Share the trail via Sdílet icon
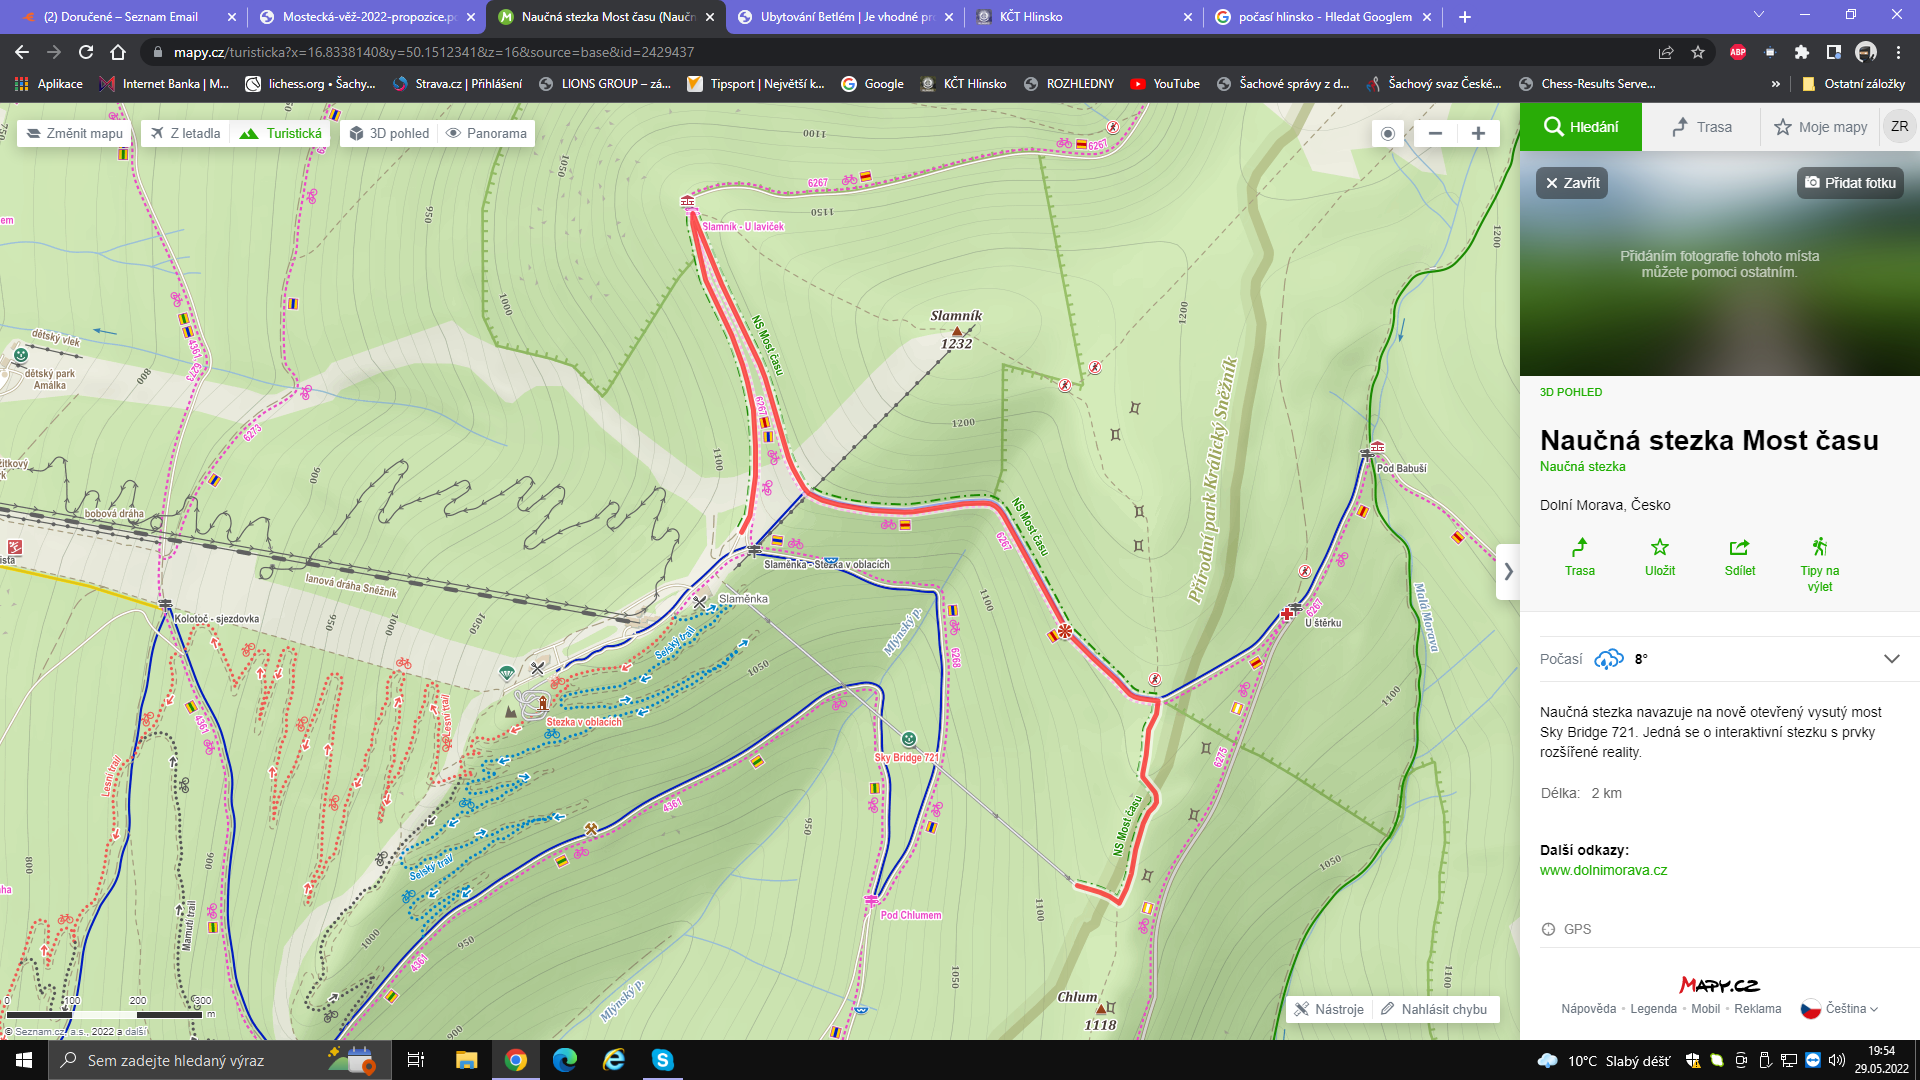Viewport: 1920px width, 1080px height. coord(1739,547)
